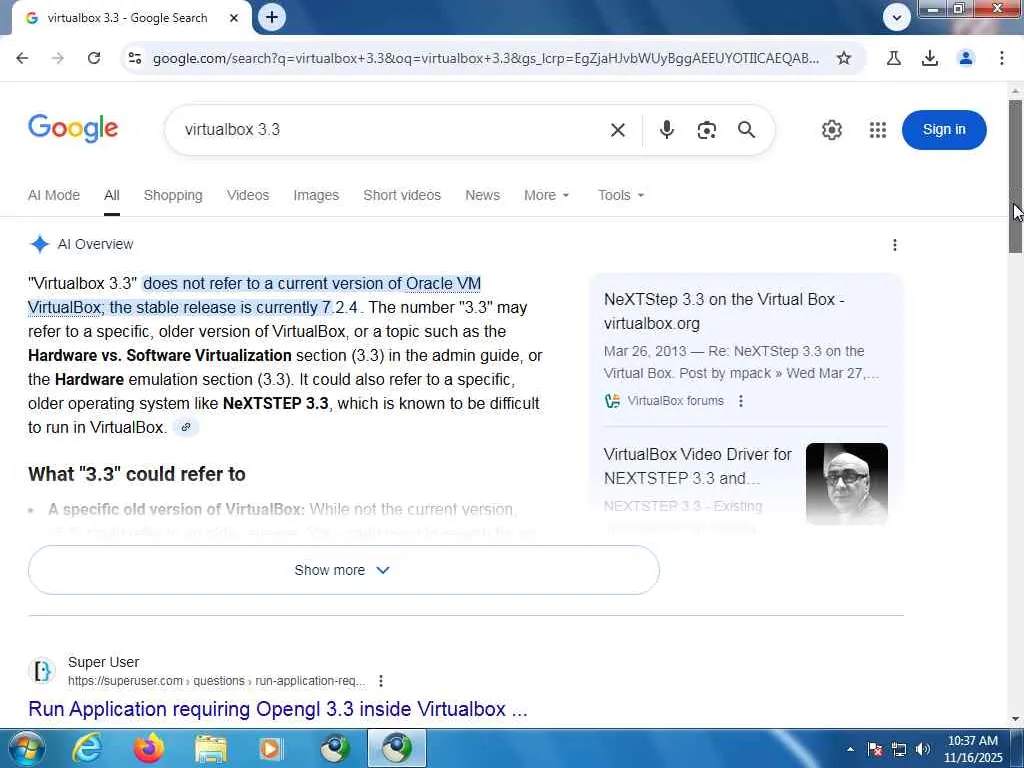Screen dimensions: 1024x768
Task: Expand AI Overview with Show more
Action: [344, 570]
